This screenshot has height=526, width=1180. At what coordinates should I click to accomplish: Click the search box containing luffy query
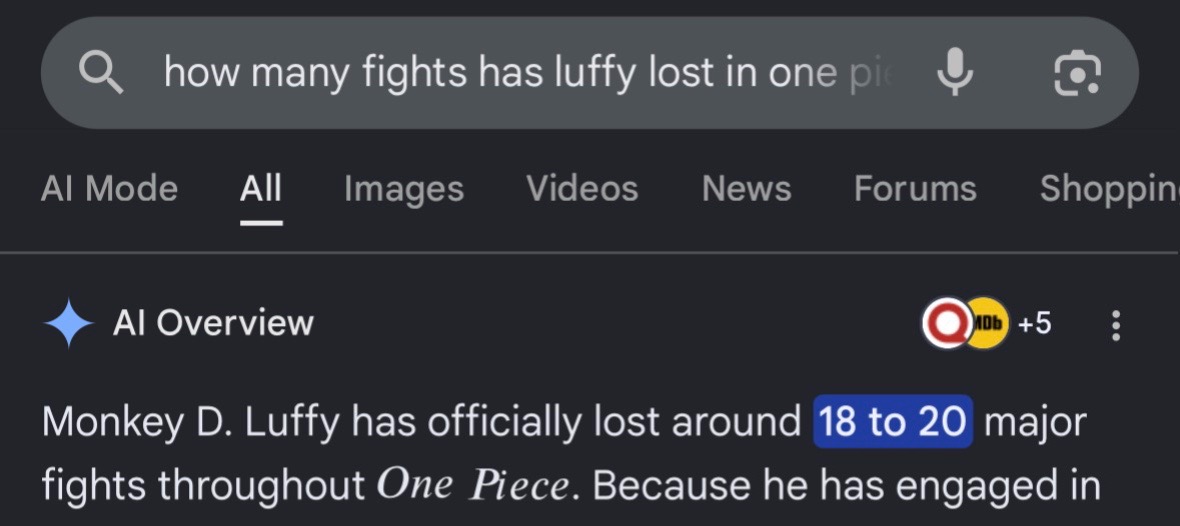(x=589, y=73)
